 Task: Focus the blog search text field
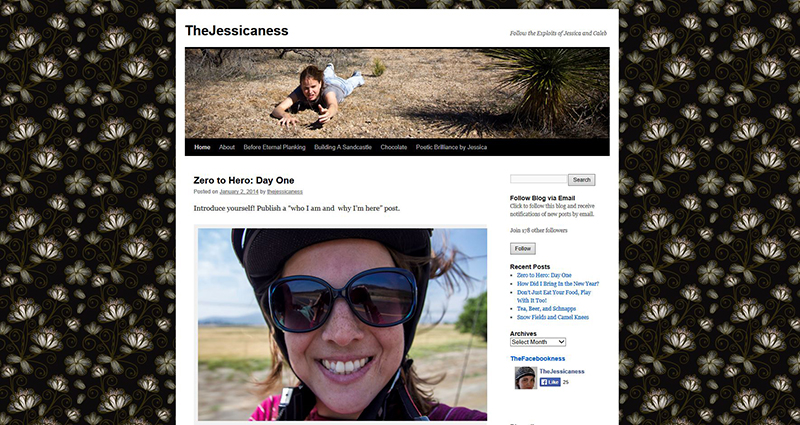pyautogui.click(x=538, y=179)
